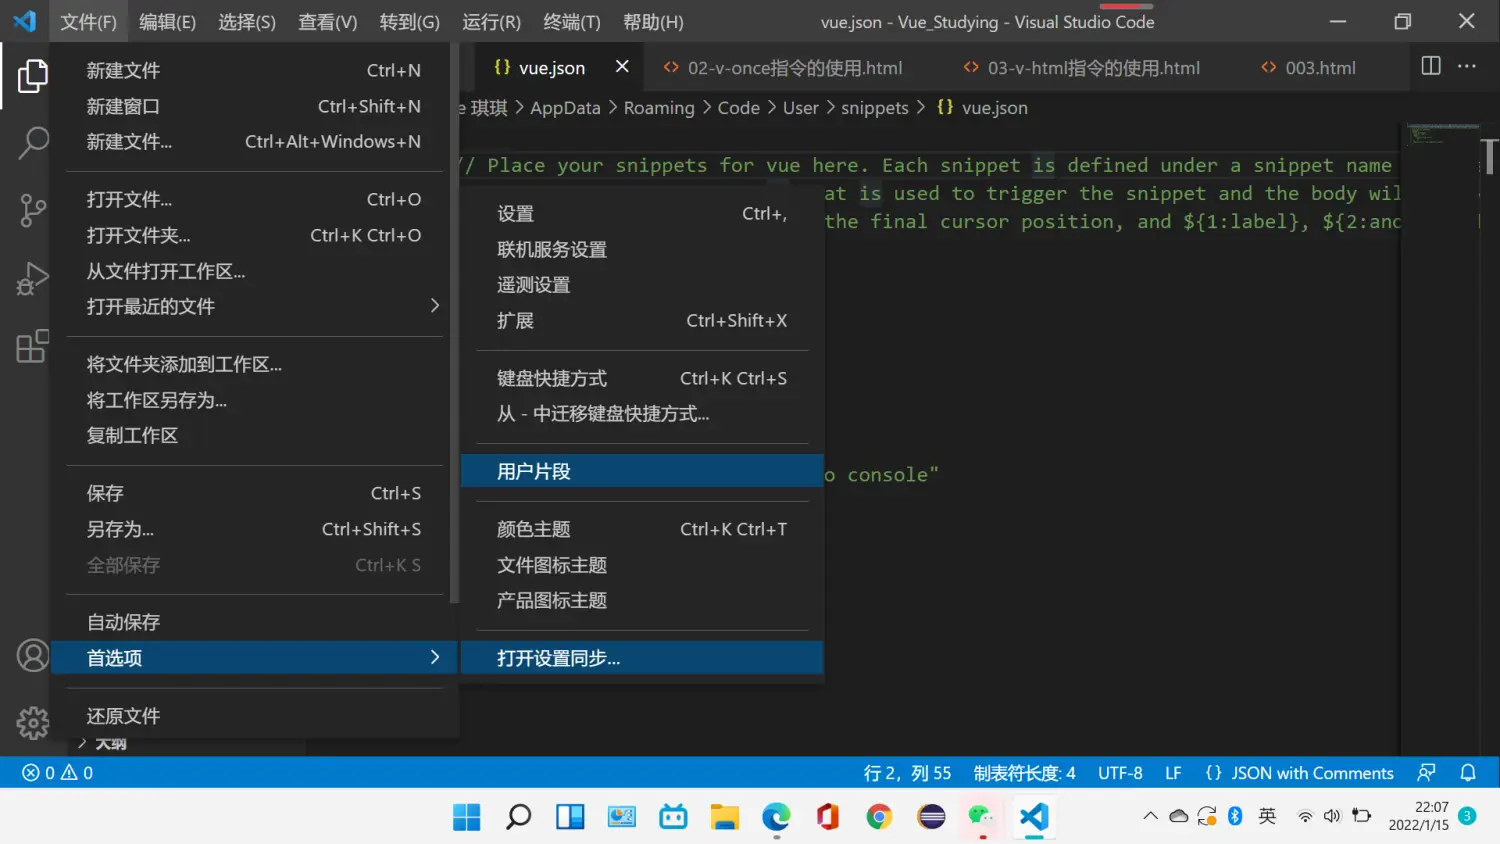The image size is (1500, 844).
Task: Open the 选择(S) menu
Action: coord(247,22)
